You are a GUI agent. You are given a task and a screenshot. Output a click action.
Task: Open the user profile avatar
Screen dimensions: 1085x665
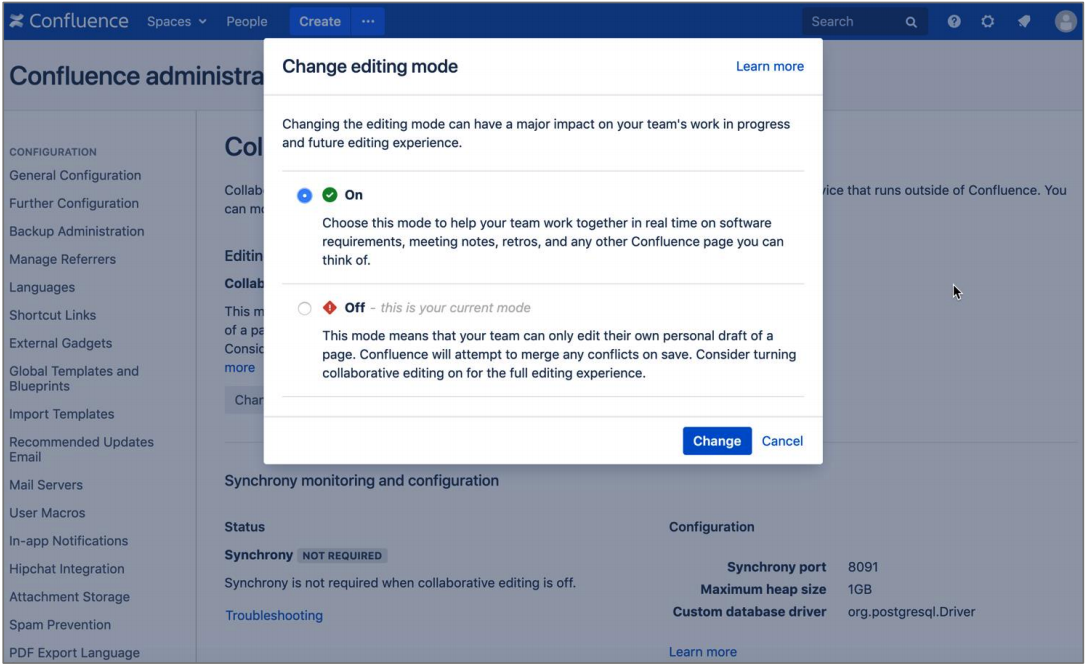[x=1066, y=21]
